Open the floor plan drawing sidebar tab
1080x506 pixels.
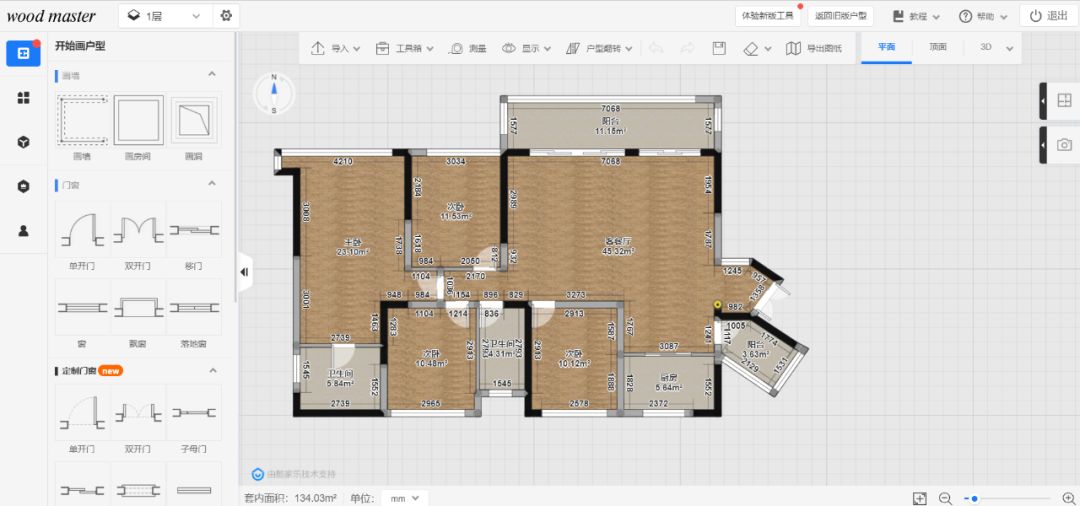(23, 53)
